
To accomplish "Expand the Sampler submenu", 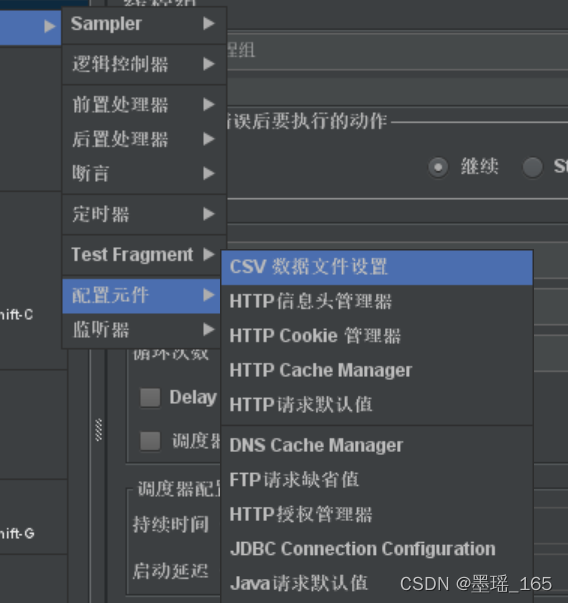I will pyautogui.click(x=144, y=24).
